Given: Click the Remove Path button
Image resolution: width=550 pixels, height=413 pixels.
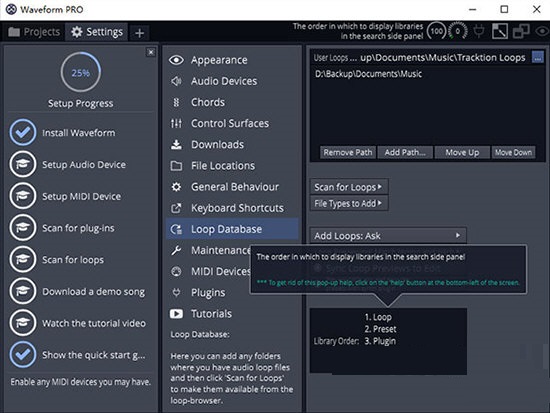Looking at the screenshot, I should click(348, 152).
